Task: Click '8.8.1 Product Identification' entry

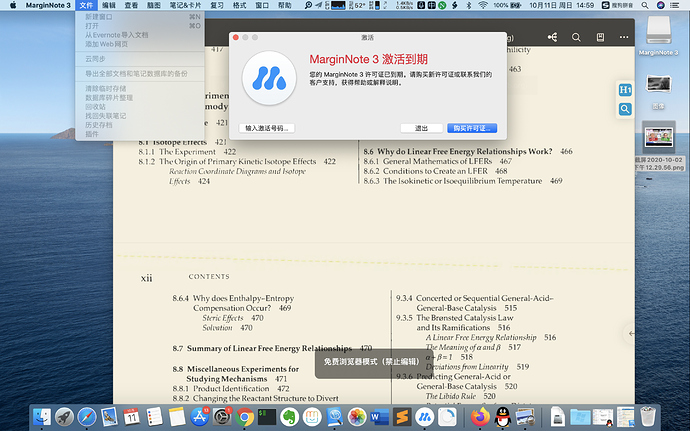Action: (220, 388)
